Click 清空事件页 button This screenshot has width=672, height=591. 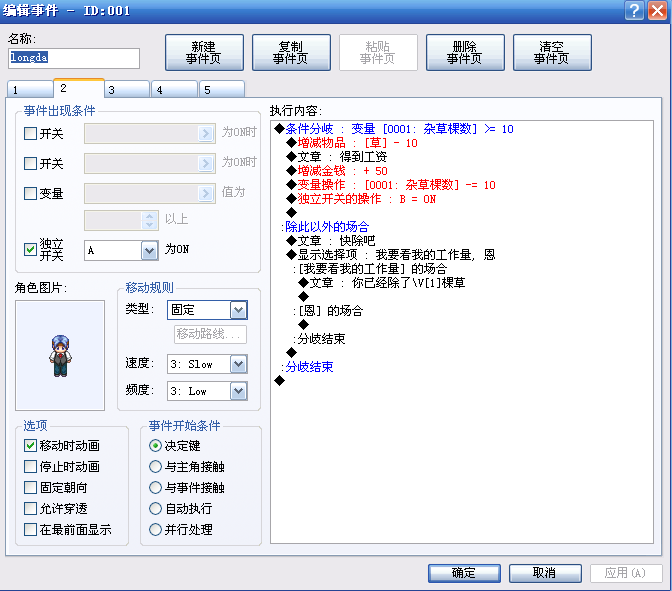point(552,53)
